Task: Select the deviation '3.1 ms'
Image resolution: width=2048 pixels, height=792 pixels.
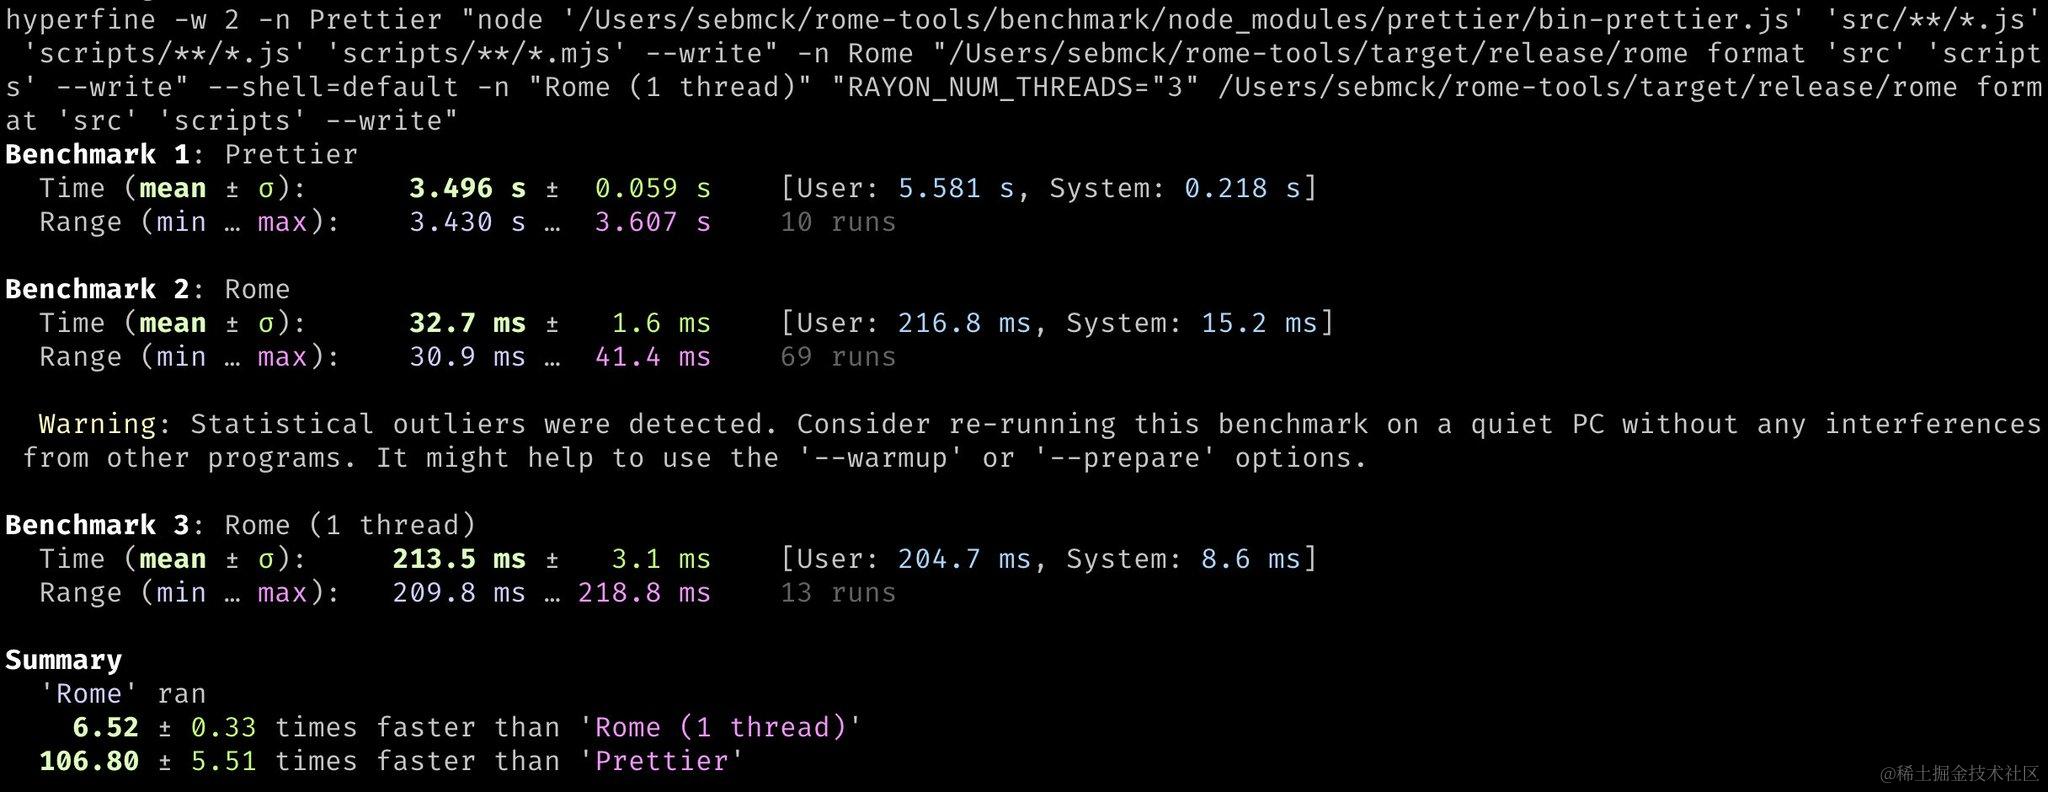Action: point(661,559)
